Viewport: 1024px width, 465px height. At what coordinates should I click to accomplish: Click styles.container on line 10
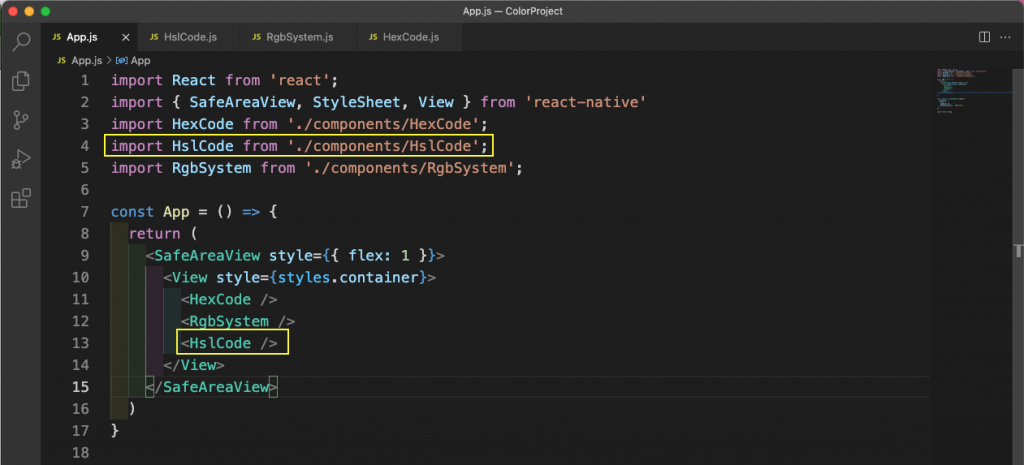[x=347, y=278]
